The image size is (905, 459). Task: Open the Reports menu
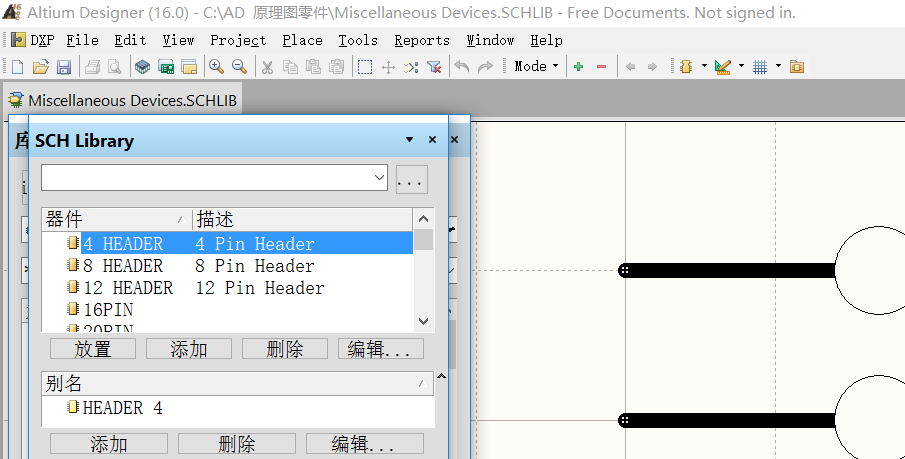422,40
